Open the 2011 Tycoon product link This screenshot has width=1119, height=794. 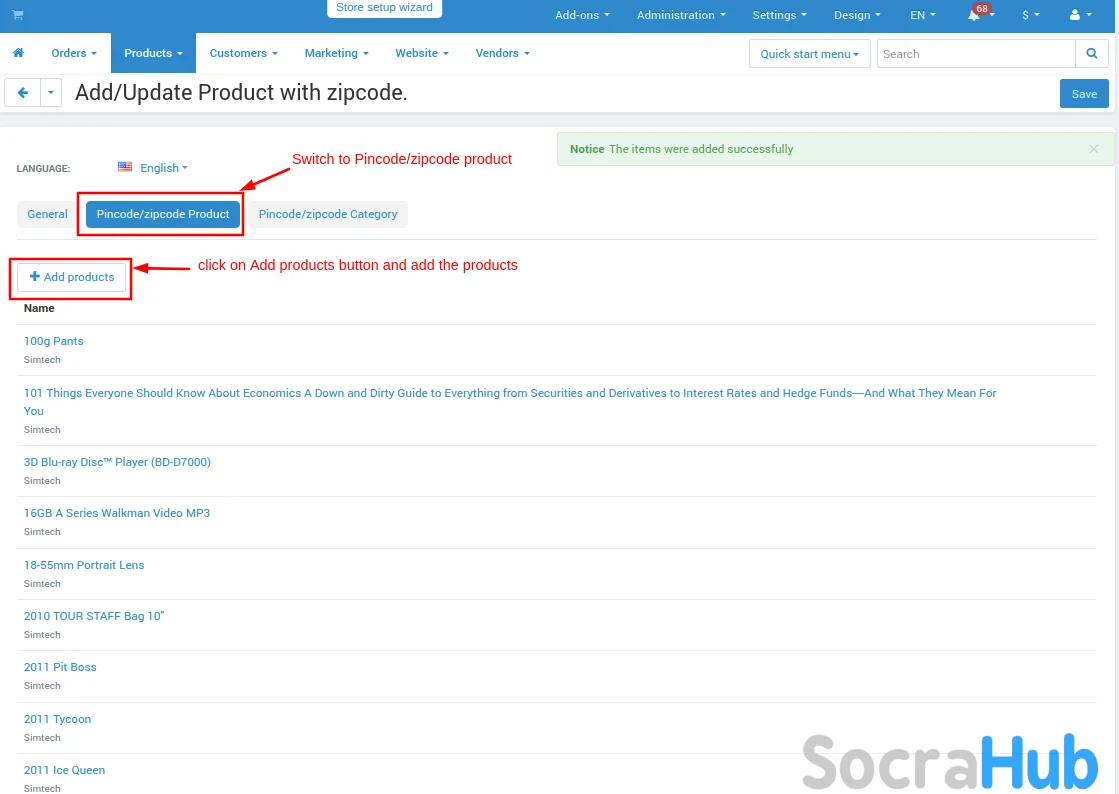pyautogui.click(x=57, y=718)
